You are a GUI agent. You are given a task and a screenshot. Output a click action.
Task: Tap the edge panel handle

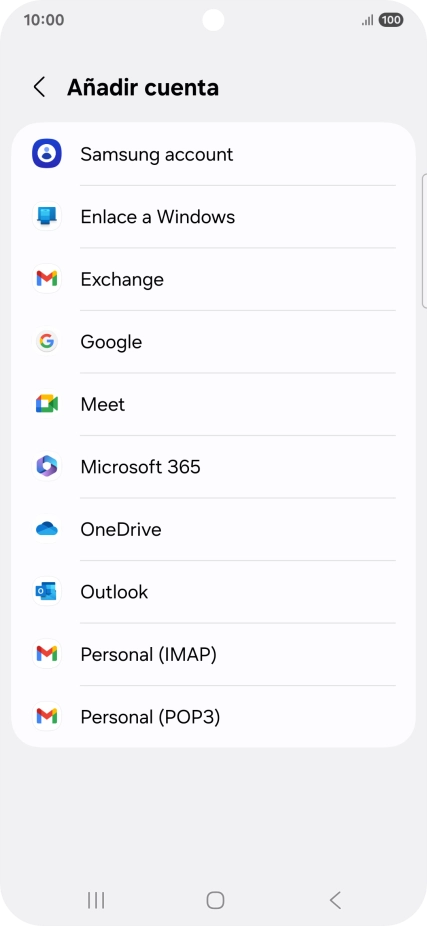click(424, 241)
